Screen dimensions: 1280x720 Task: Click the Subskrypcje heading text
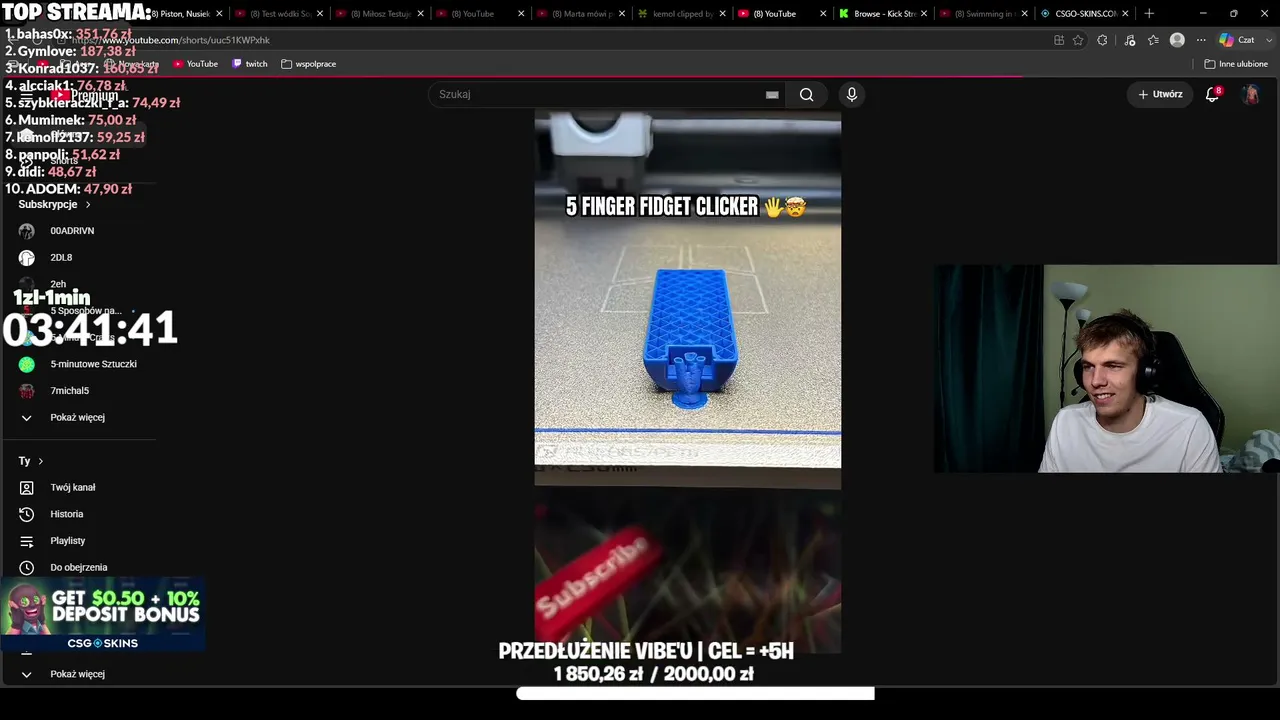48,204
